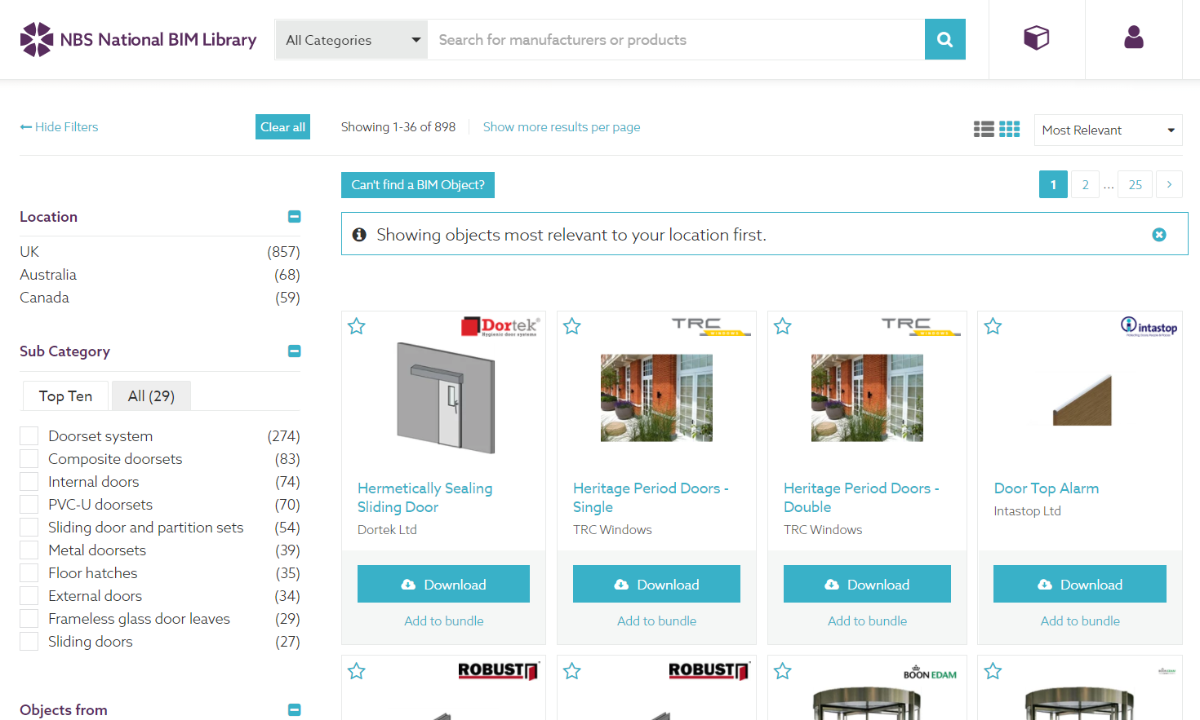Screen dimensions: 1200x720
Task: Check the Sliding doors filter
Action: click(x=29, y=642)
